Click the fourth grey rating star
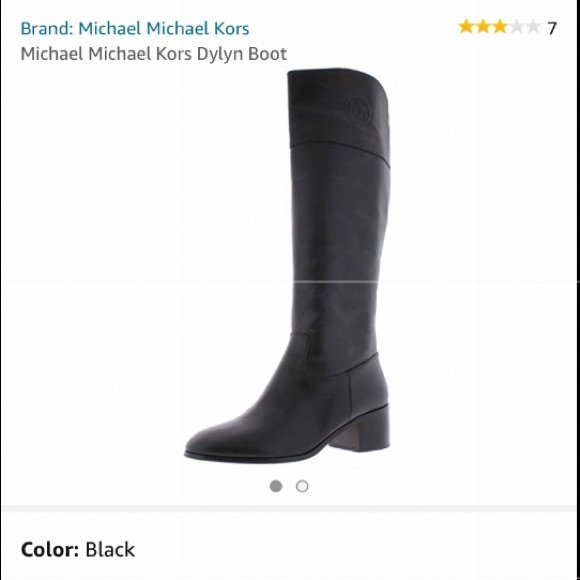The width and height of the screenshot is (580, 580). (516, 27)
